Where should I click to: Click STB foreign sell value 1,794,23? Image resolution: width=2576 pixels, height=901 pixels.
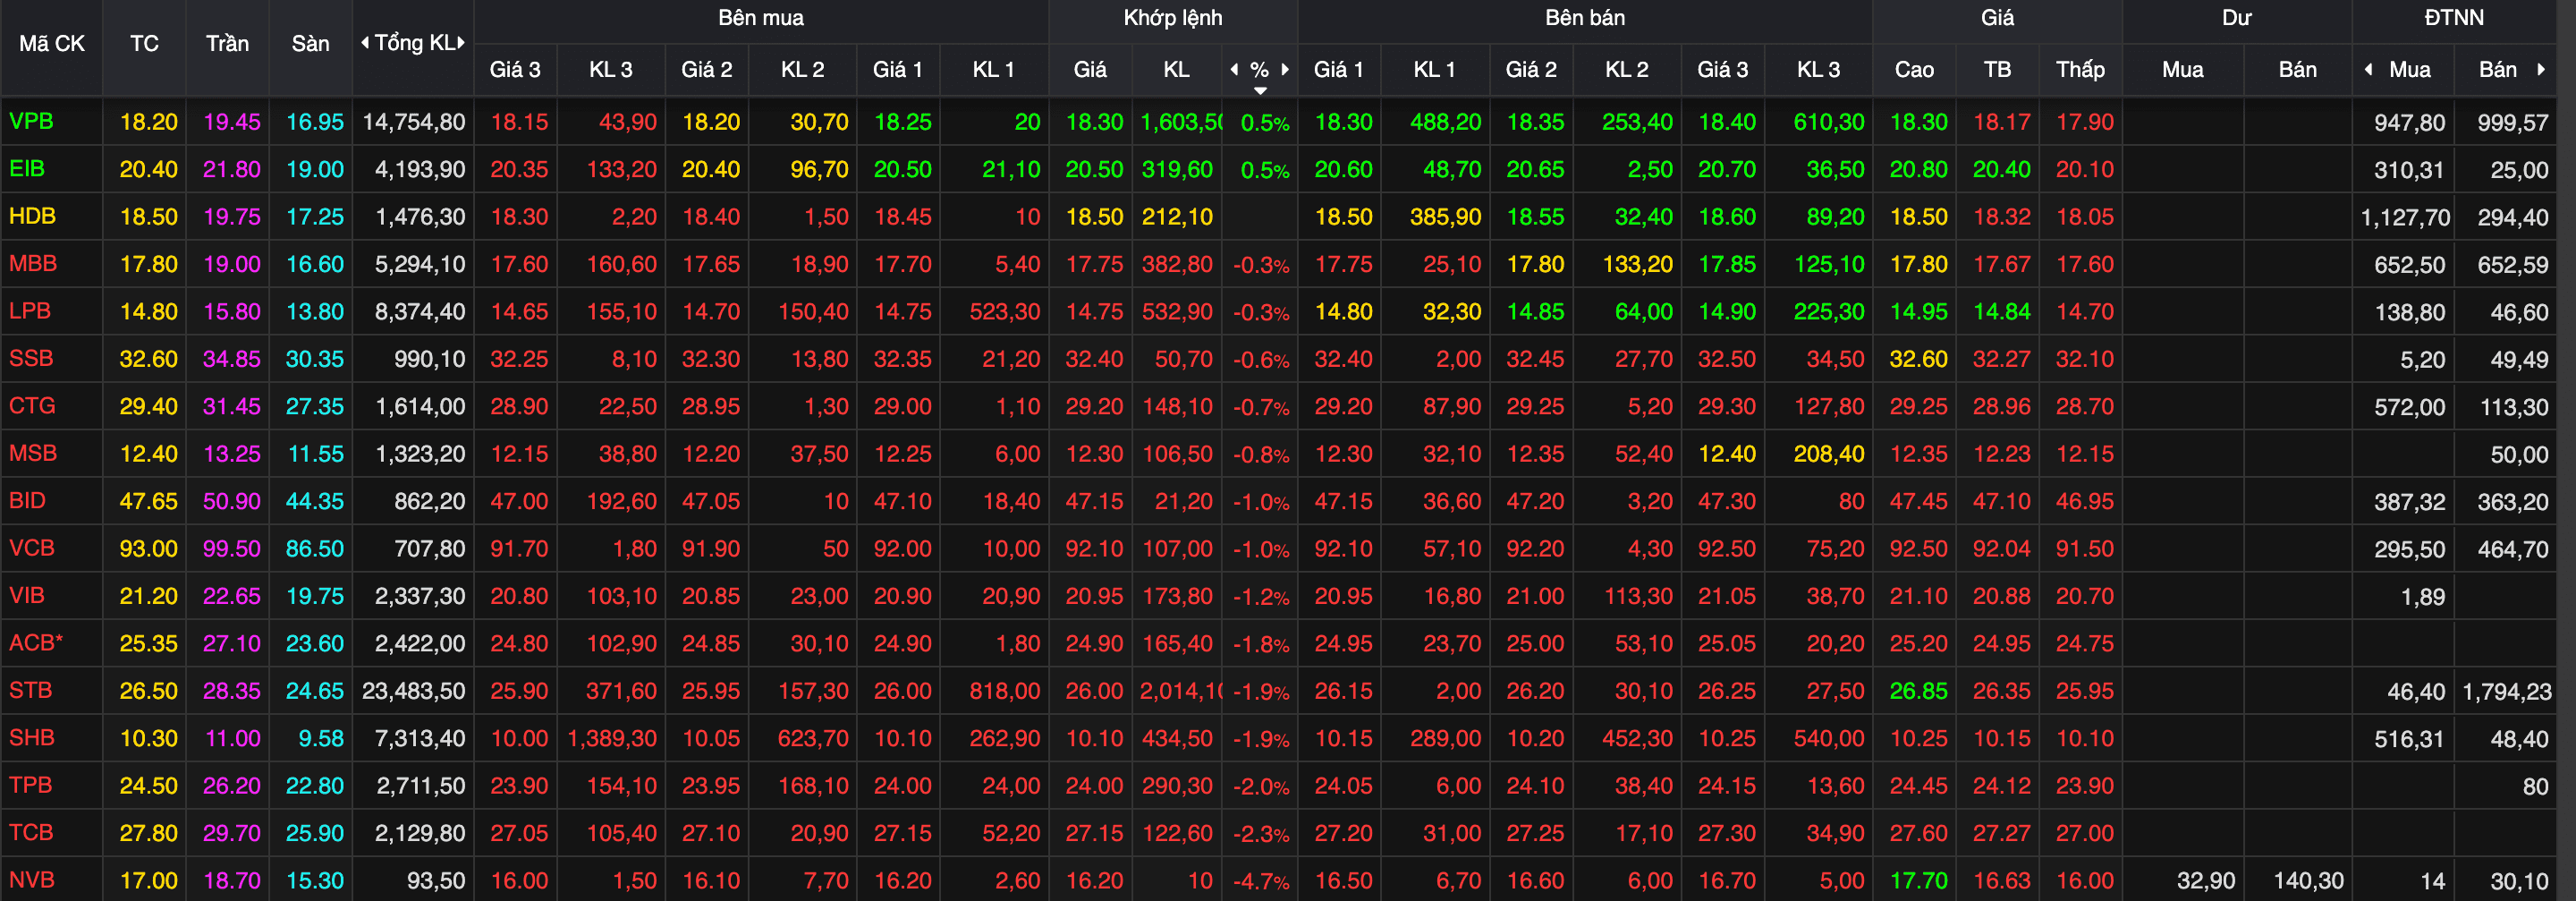(2506, 691)
